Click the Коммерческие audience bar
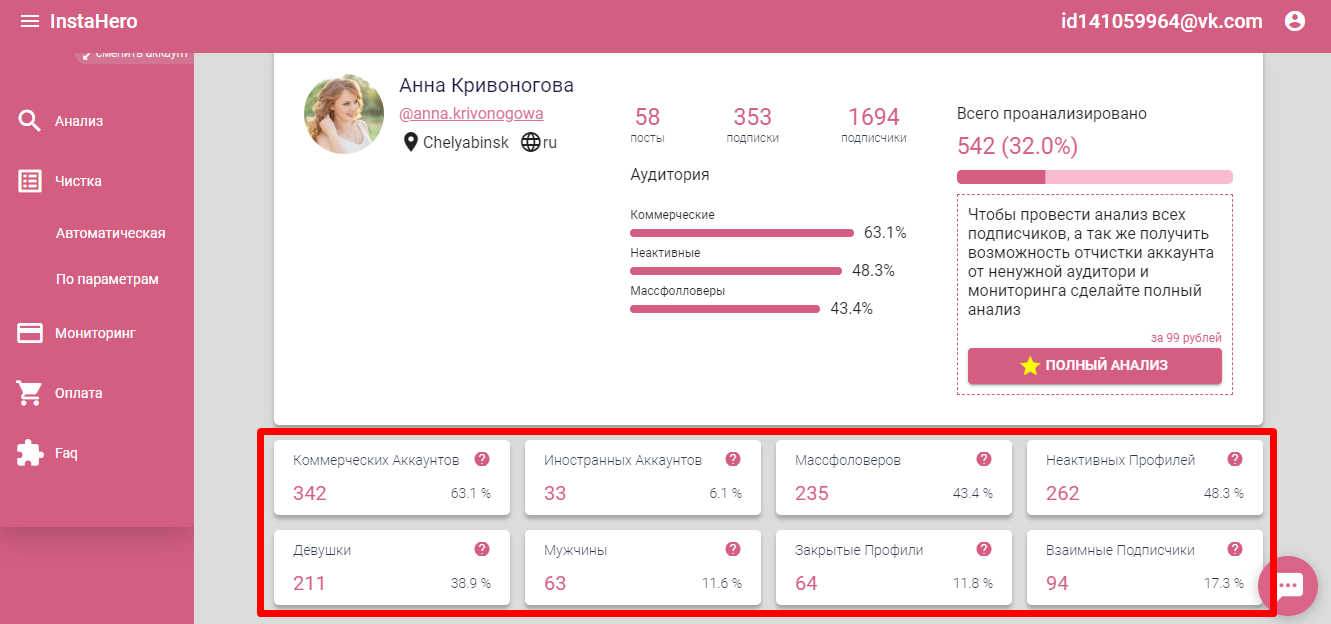1331x624 pixels. (x=742, y=233)
